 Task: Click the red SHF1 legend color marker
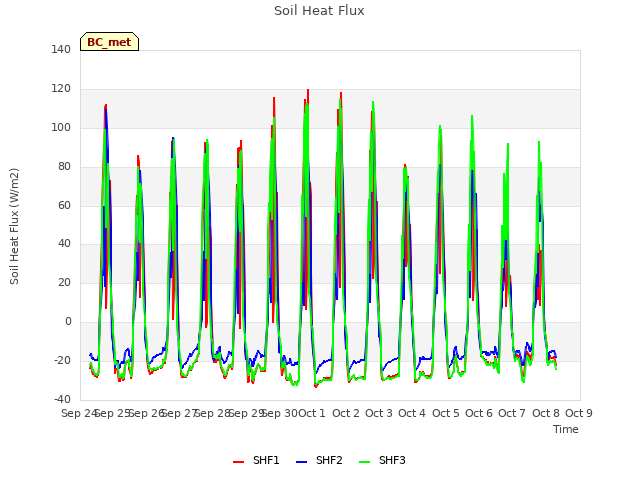click(238, 462)
